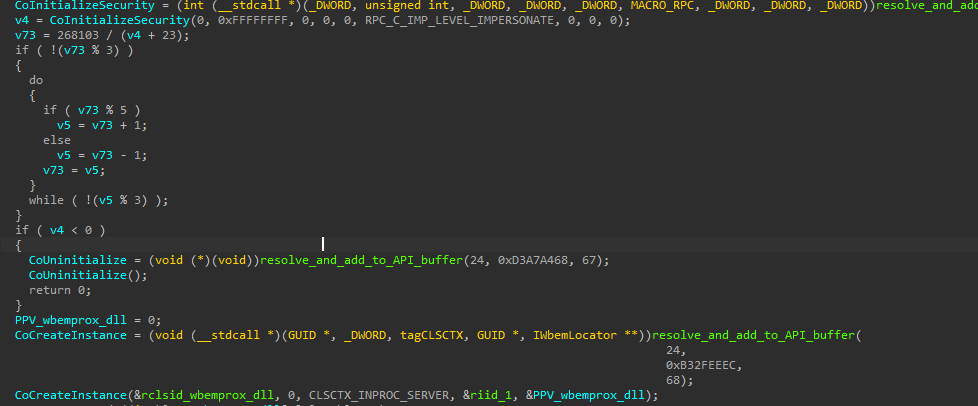978x406 pixels.
Task: Click the v73 = 268103 assignment line
Action: [102, 36]
